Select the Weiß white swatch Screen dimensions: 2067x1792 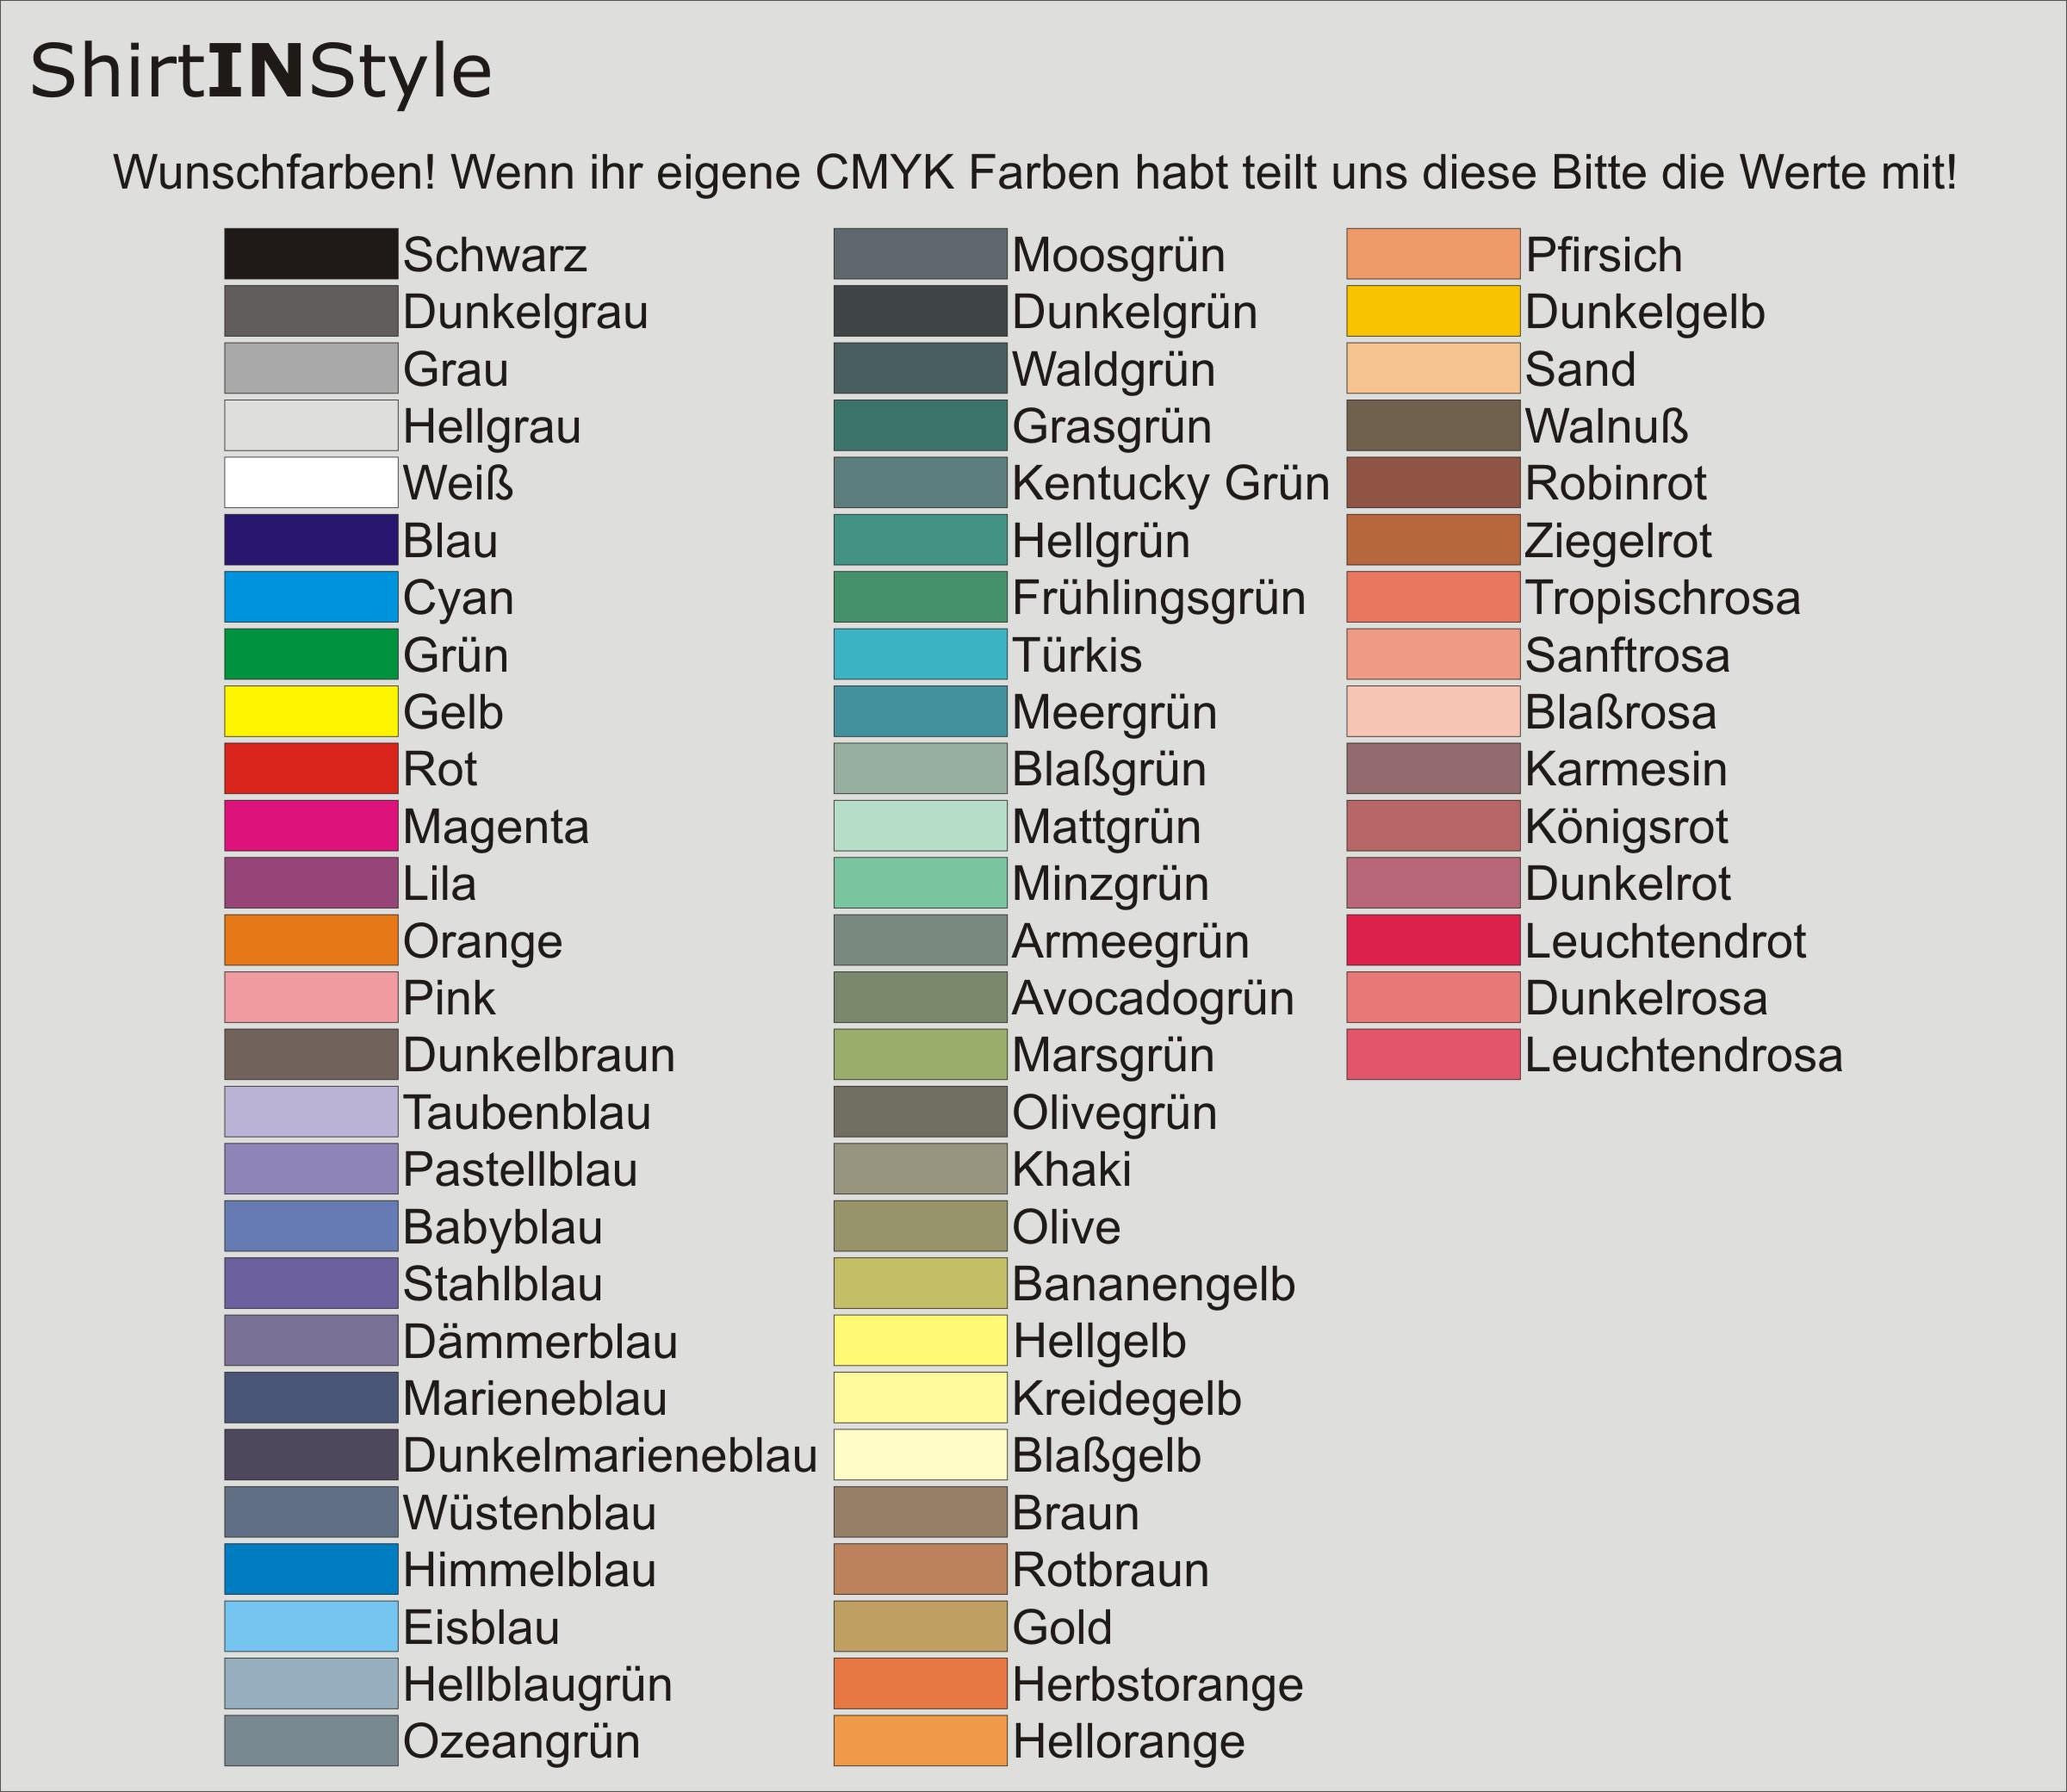coord(311,483)
